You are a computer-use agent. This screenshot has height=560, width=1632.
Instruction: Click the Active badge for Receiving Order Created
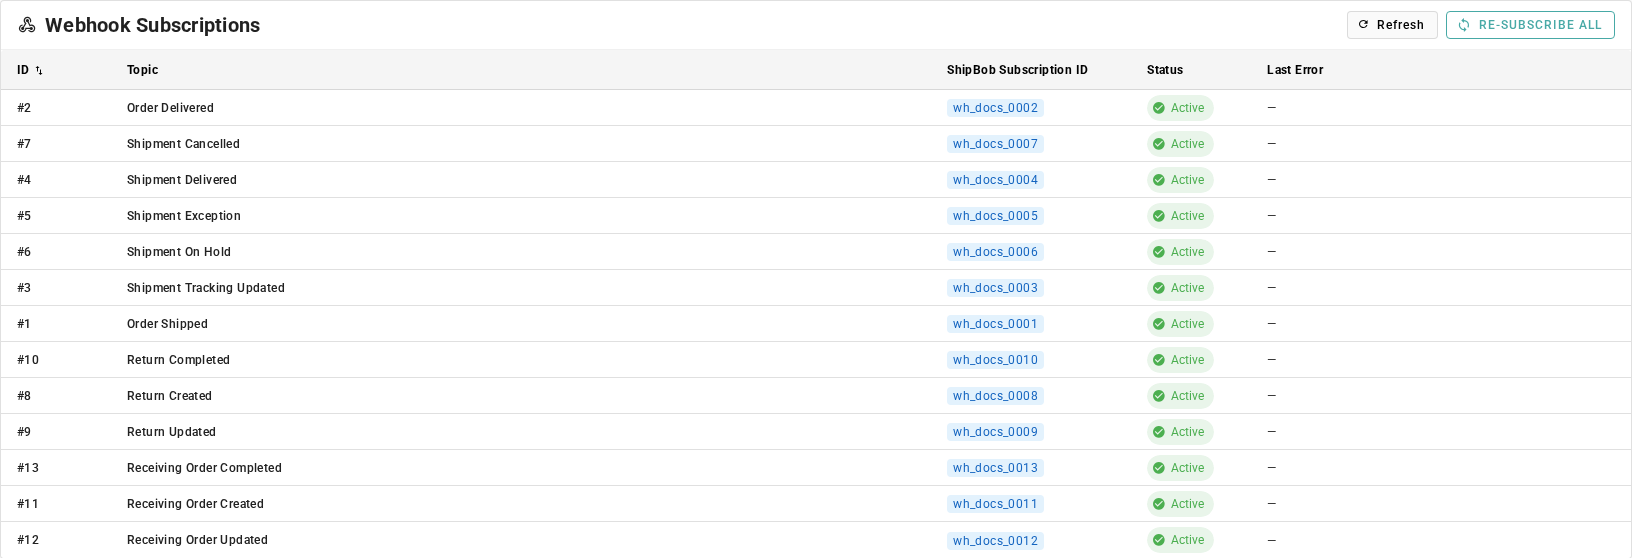pos(1180,504)
